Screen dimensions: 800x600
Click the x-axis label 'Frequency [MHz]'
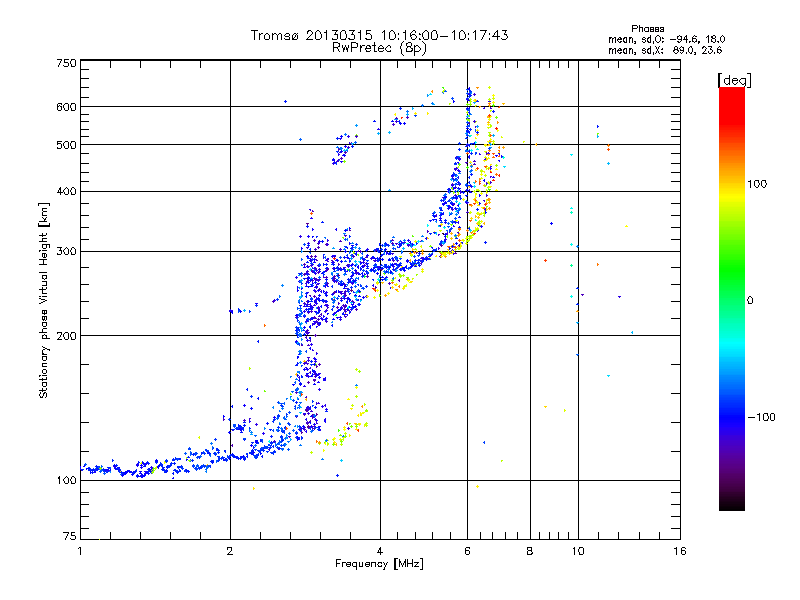(x=379, y=564)
